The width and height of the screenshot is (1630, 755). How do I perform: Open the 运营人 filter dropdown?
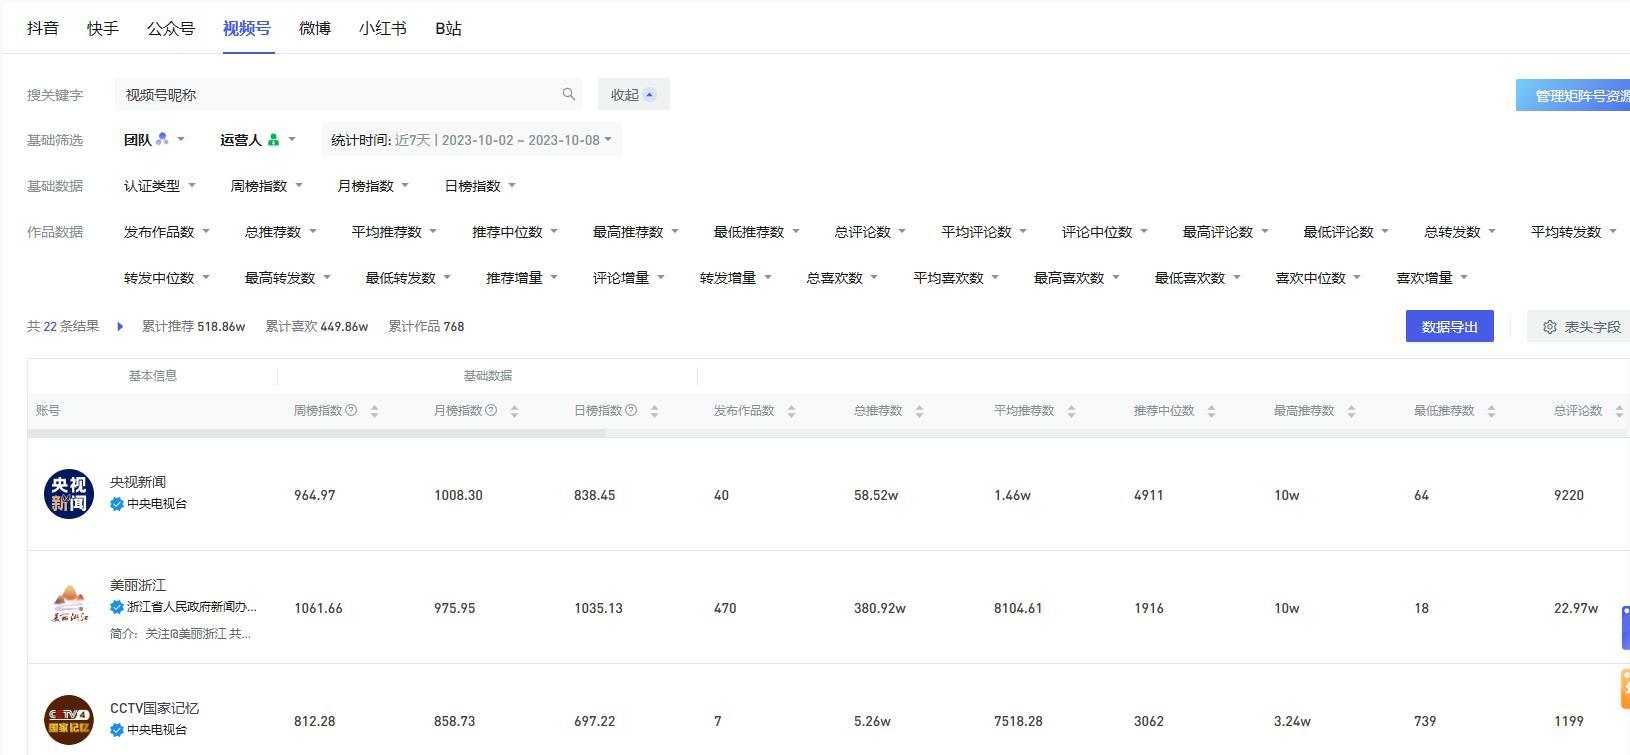[x=258, y=140]
